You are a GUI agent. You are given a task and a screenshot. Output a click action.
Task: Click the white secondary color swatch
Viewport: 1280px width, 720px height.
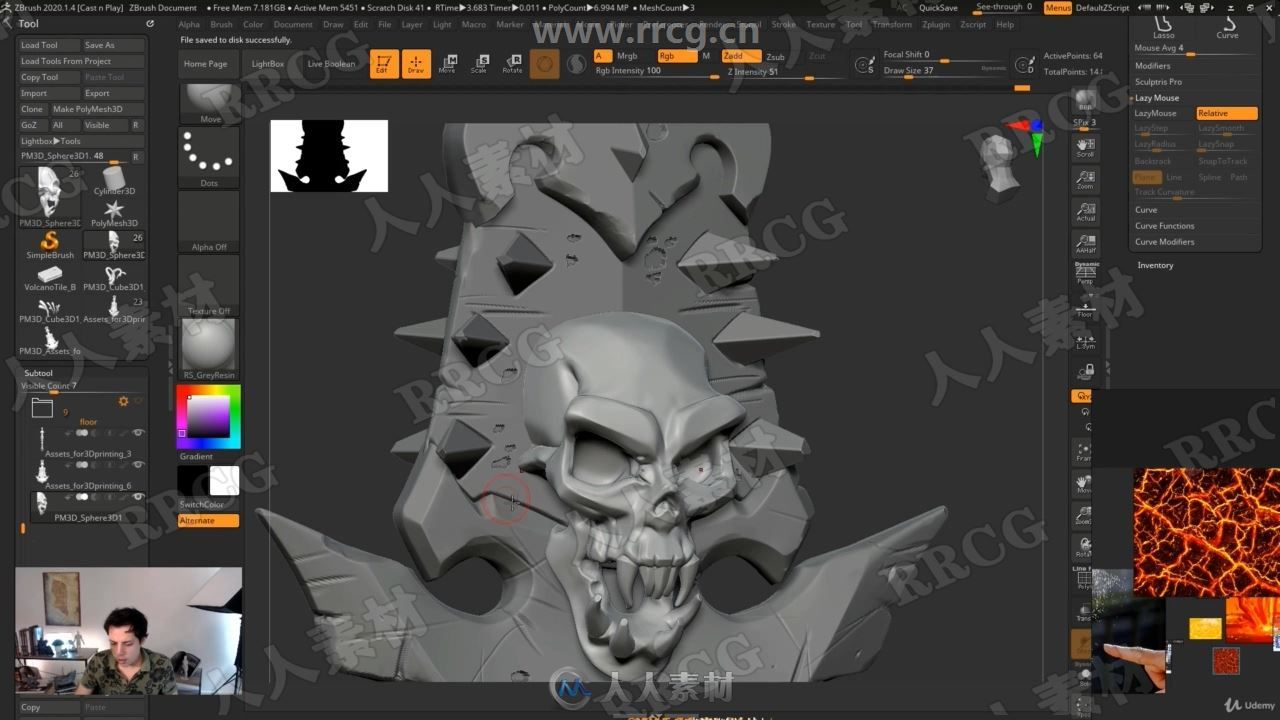(x=224, y=481)
